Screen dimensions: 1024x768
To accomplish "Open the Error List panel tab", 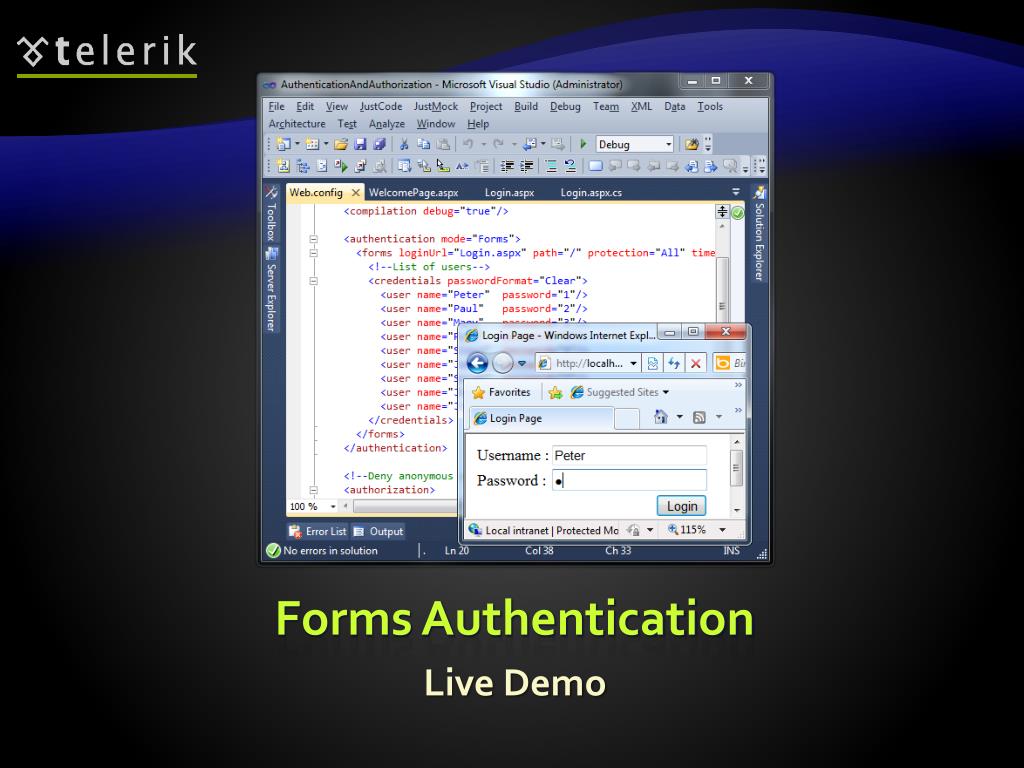I will (318, 531).
